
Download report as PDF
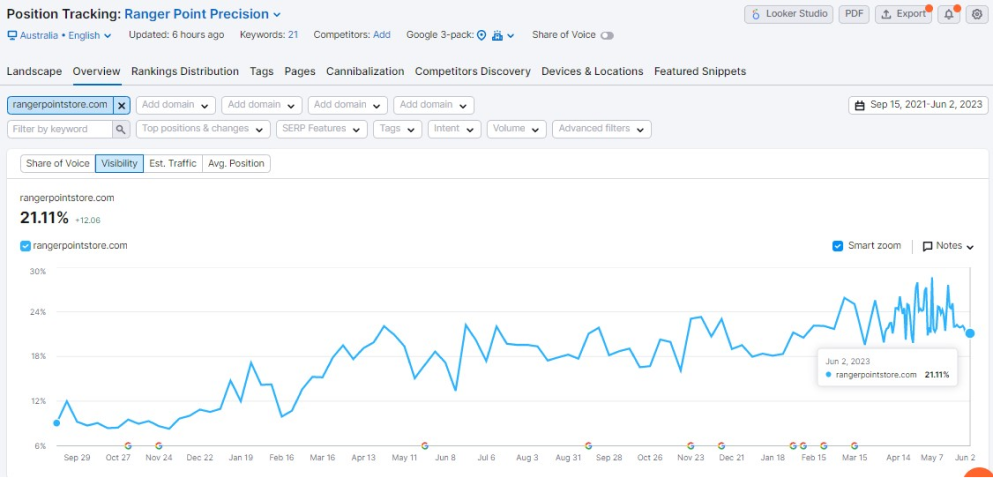(x=854, y=14)
